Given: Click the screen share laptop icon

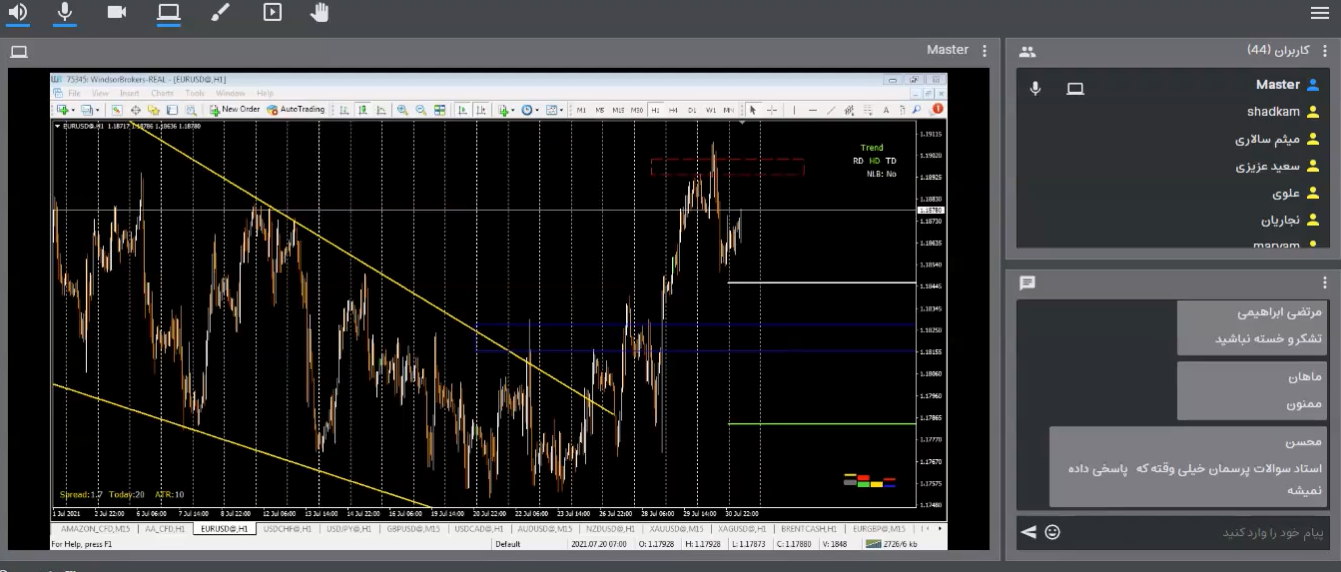Looking at the screenshot, I should coord(169,12).
